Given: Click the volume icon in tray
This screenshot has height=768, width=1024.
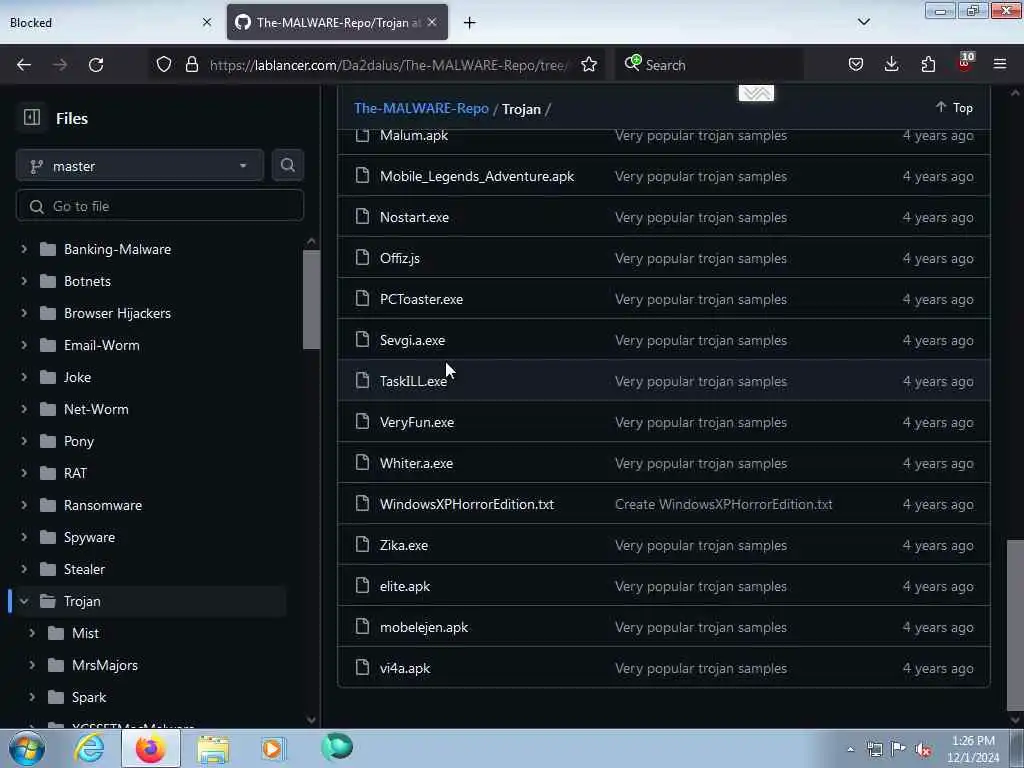Looking at the screenshot, I should tap(923, 749).
